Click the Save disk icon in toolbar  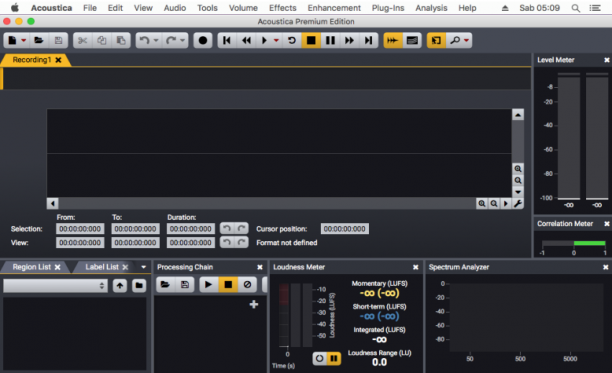tap(58, 40)
